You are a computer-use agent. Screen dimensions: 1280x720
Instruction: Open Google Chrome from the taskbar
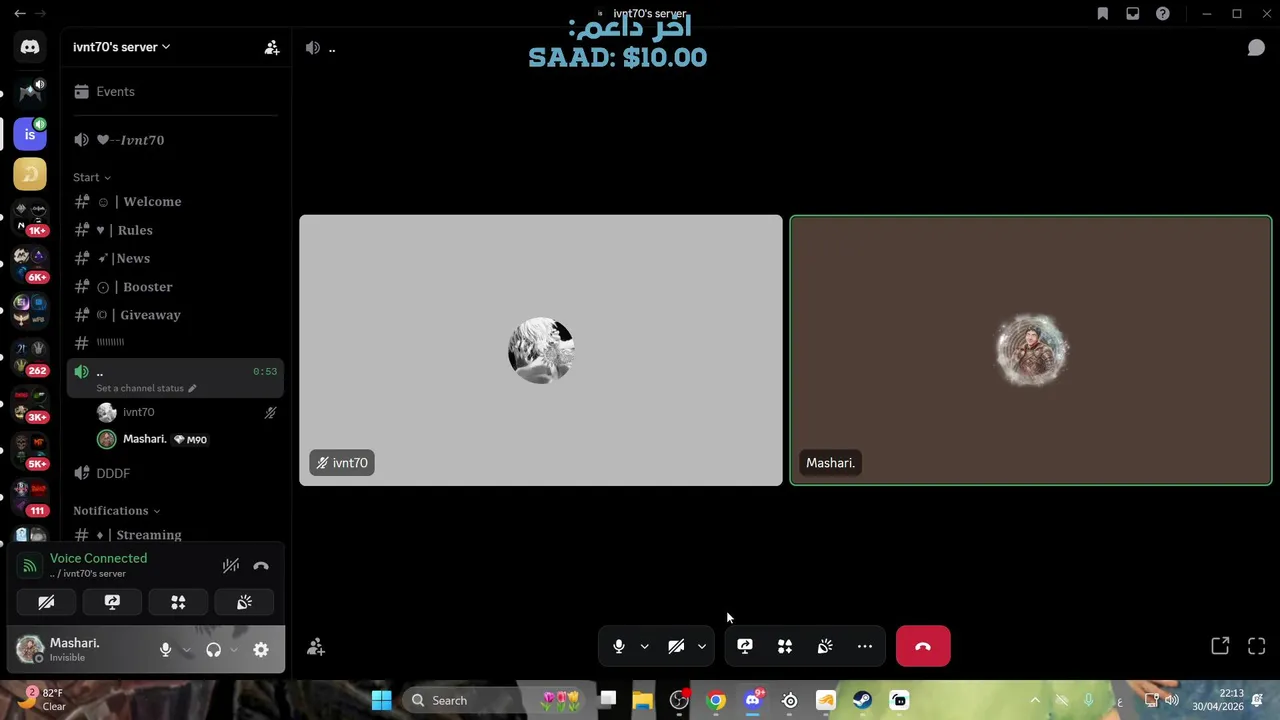coord(716,700)
